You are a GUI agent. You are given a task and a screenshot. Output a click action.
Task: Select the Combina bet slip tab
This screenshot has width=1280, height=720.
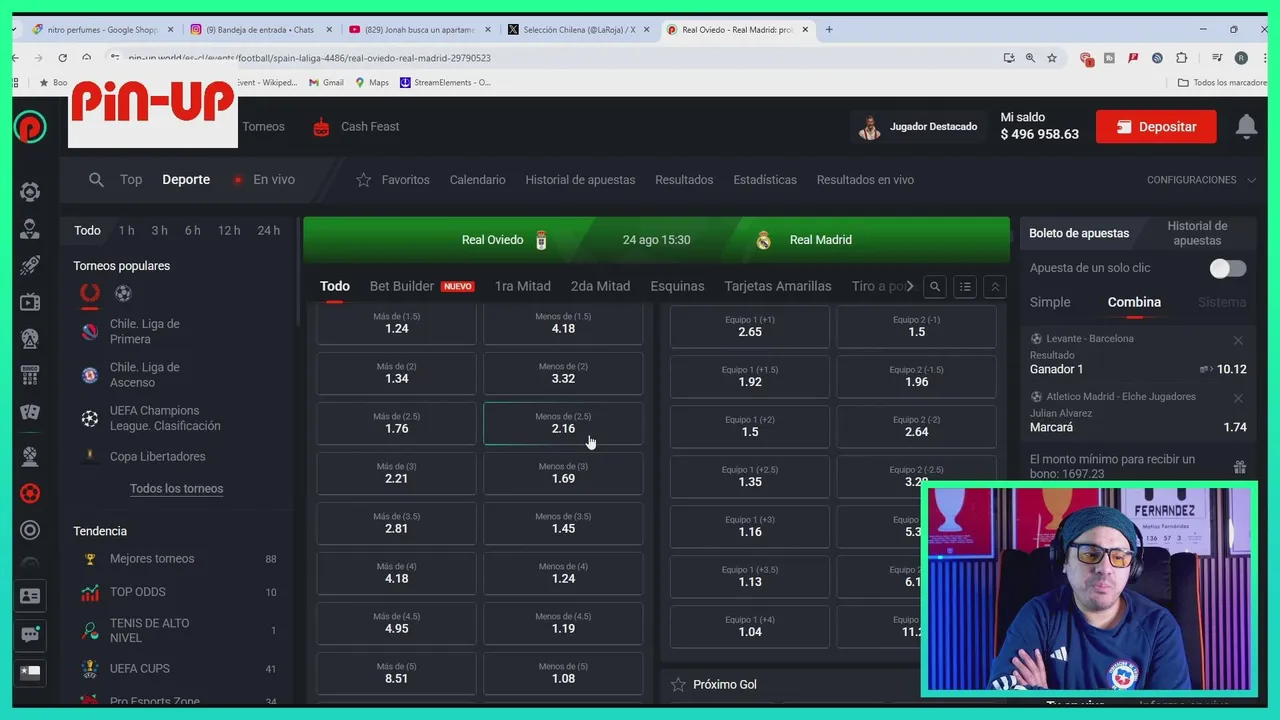click(1134, 302)
